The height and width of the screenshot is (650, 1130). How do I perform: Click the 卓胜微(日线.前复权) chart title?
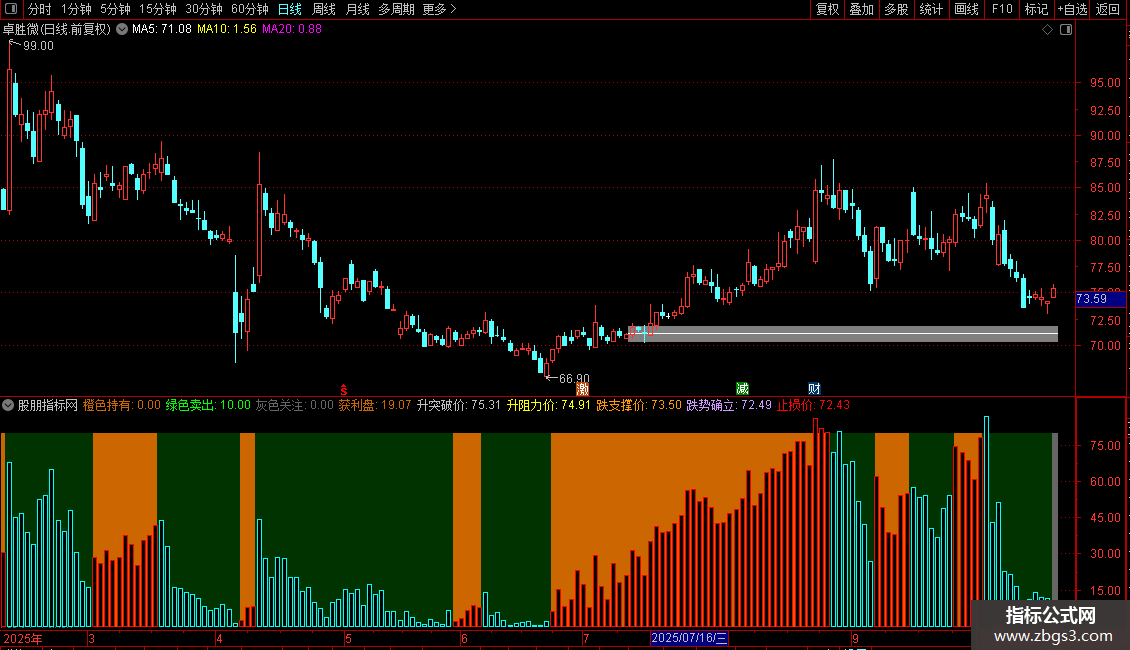[57, 29]
